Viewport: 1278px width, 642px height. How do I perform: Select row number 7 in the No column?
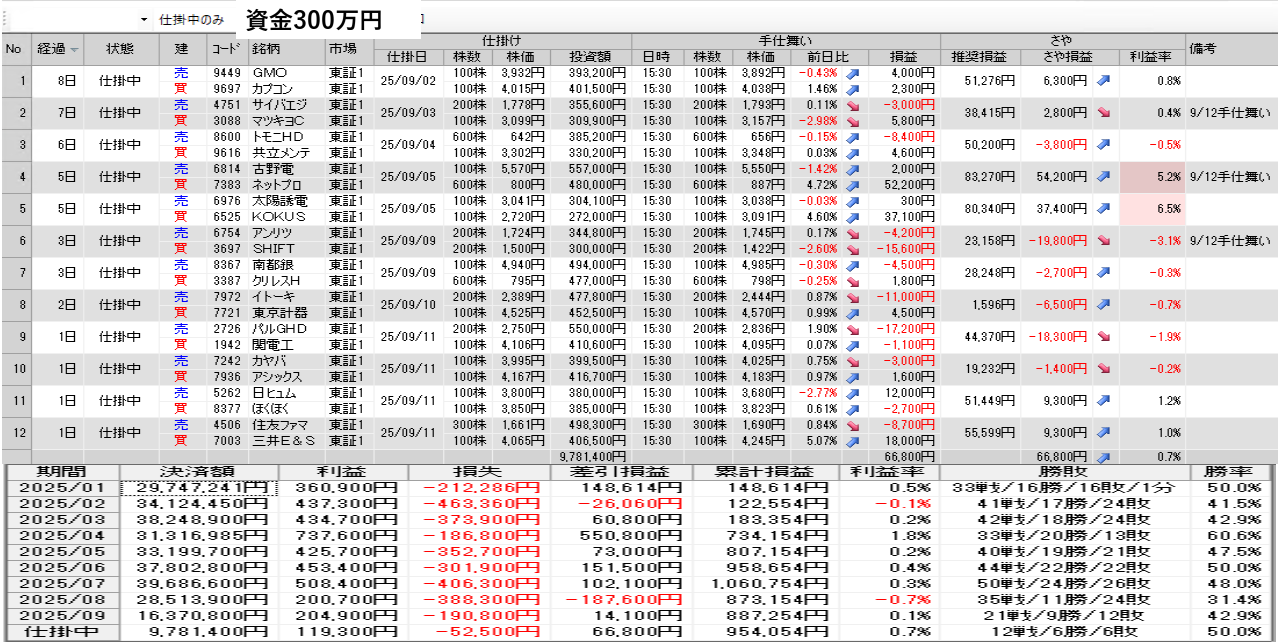[15, 273]
